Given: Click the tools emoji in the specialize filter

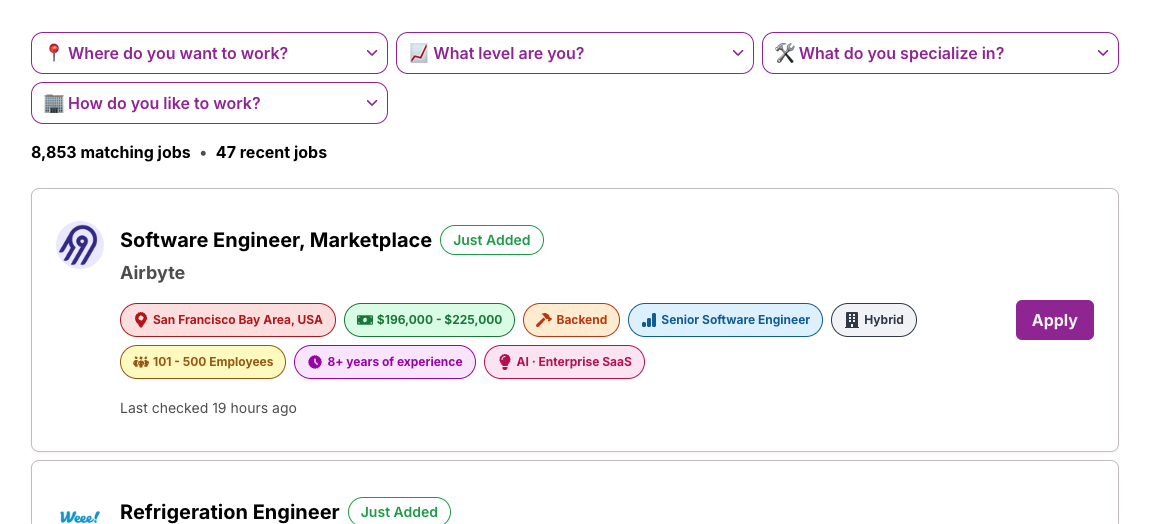Looking at the screenshot, I should 784,53.
